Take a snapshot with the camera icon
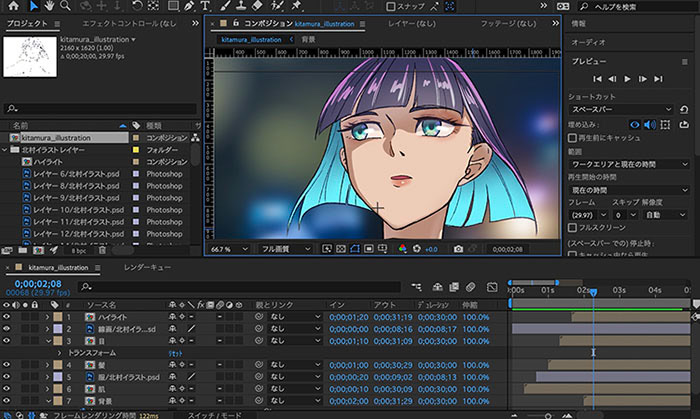The height and width of the screenshot is (419, 700). (458, 249)
